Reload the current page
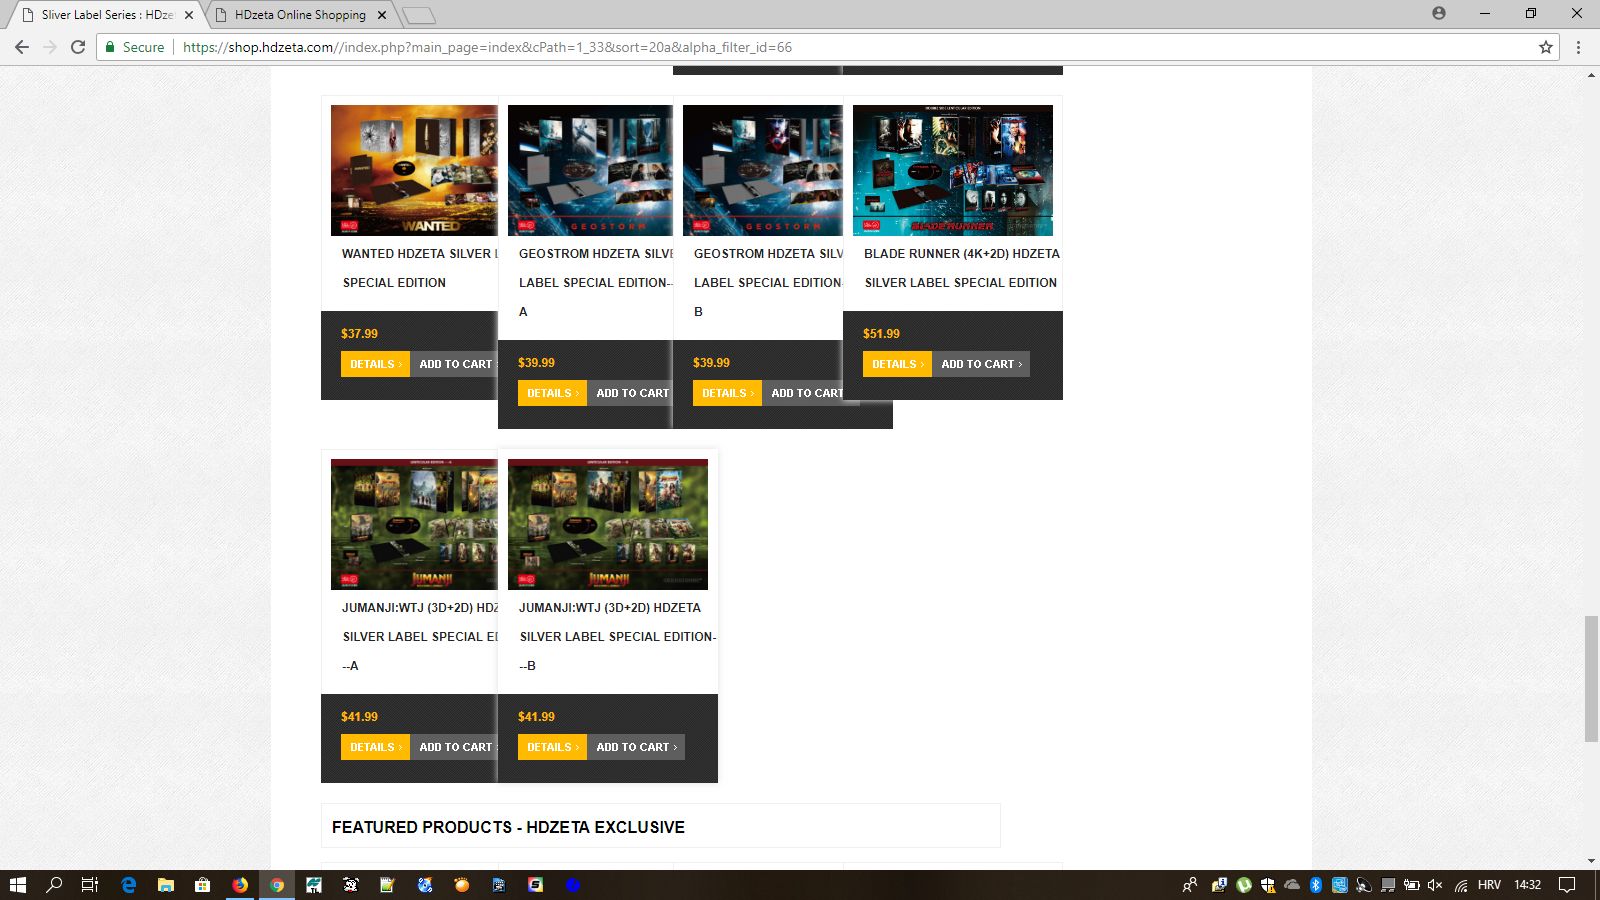This screenshot has width=1600, height=900. [x=78, y=47]
